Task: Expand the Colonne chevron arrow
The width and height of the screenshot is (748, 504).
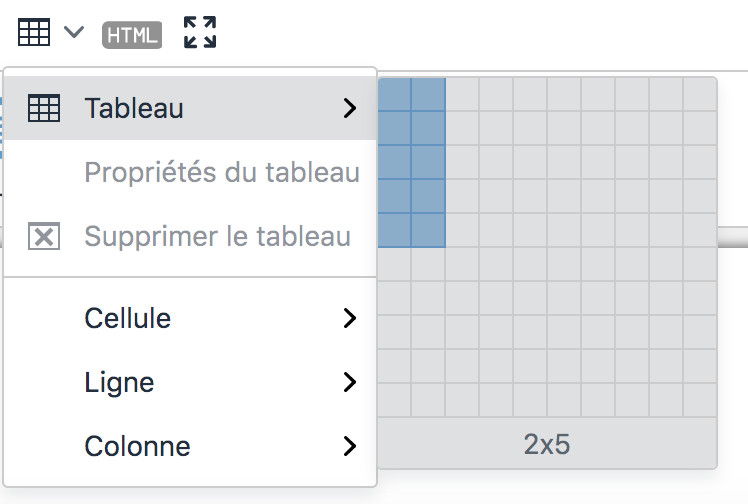Action: pyautogui.click(x=350, y=446)
